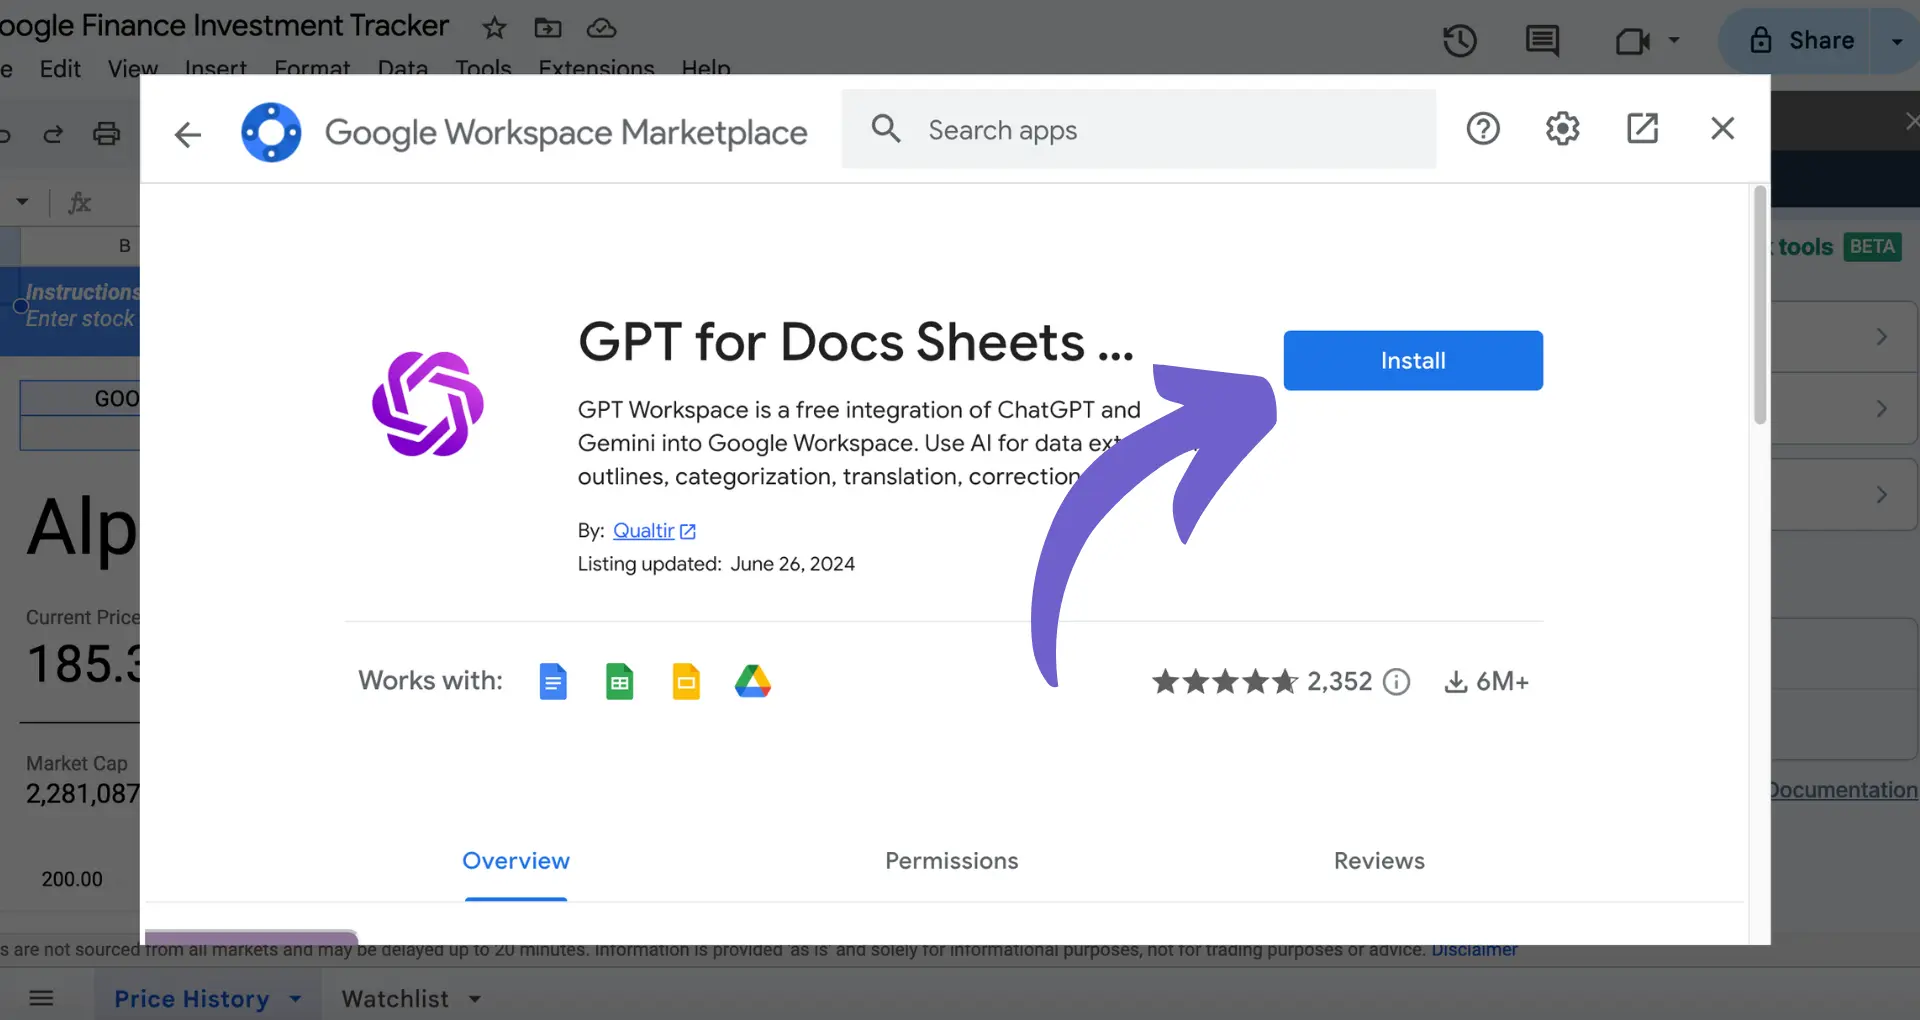Open the Help menu in Sheets
Image resolution: width=1920 pixels, height=1020 pixels.
(706, 68)
